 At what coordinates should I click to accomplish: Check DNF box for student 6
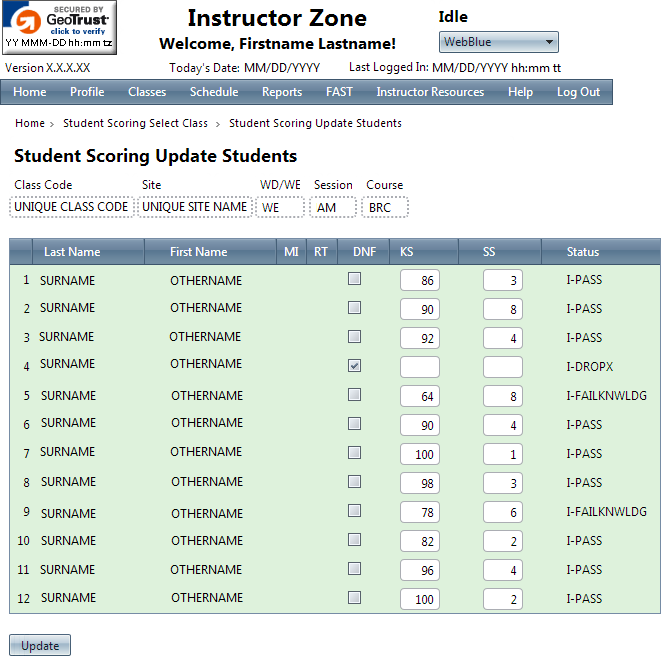pos(354,424)
